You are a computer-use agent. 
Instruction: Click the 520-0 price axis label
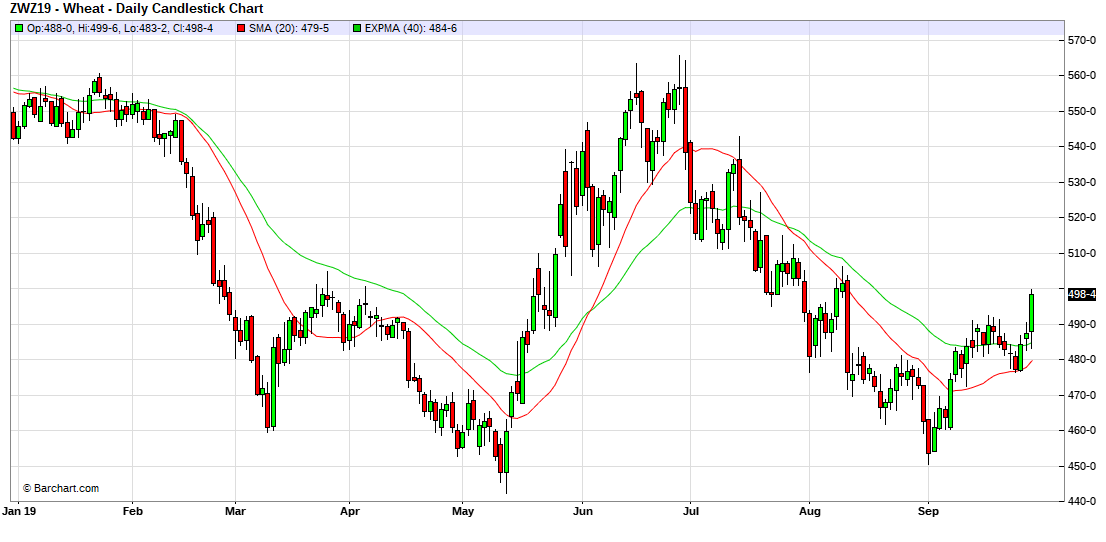tap(1082, 217)
